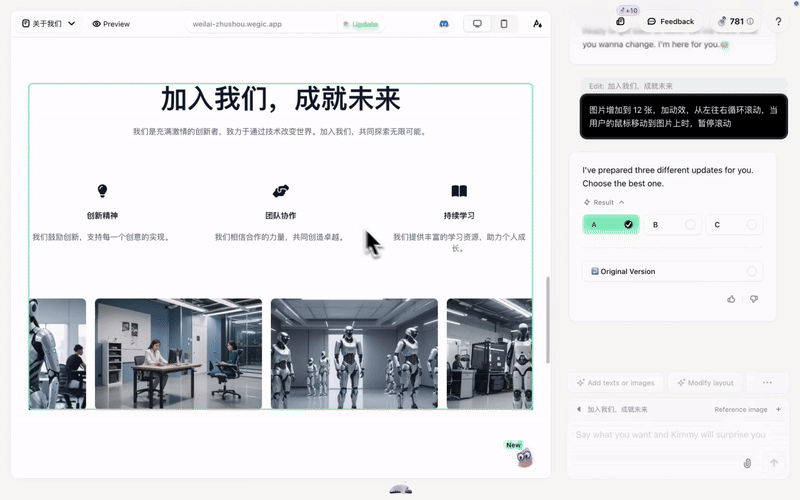Click the thumbs up icon
Screen dimensions: 800x500
(731, 299)
